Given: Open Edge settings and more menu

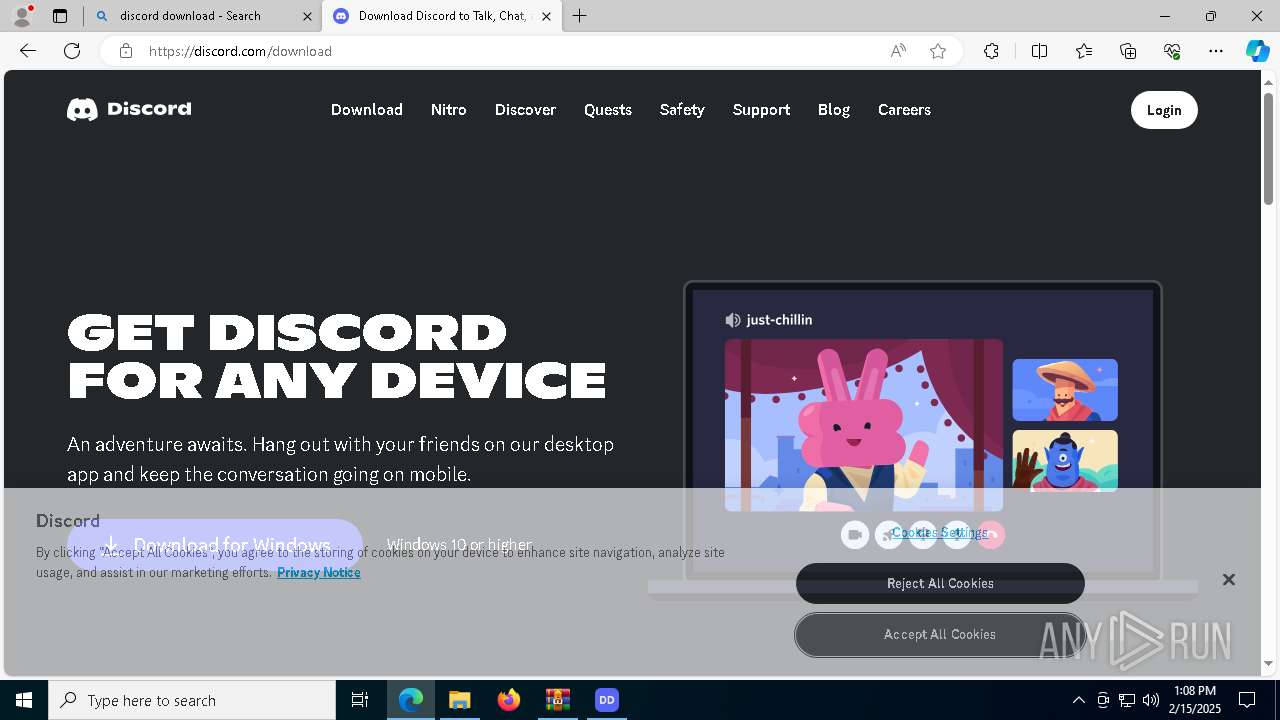Looking at the screenshot, I should pos(1216,51).
